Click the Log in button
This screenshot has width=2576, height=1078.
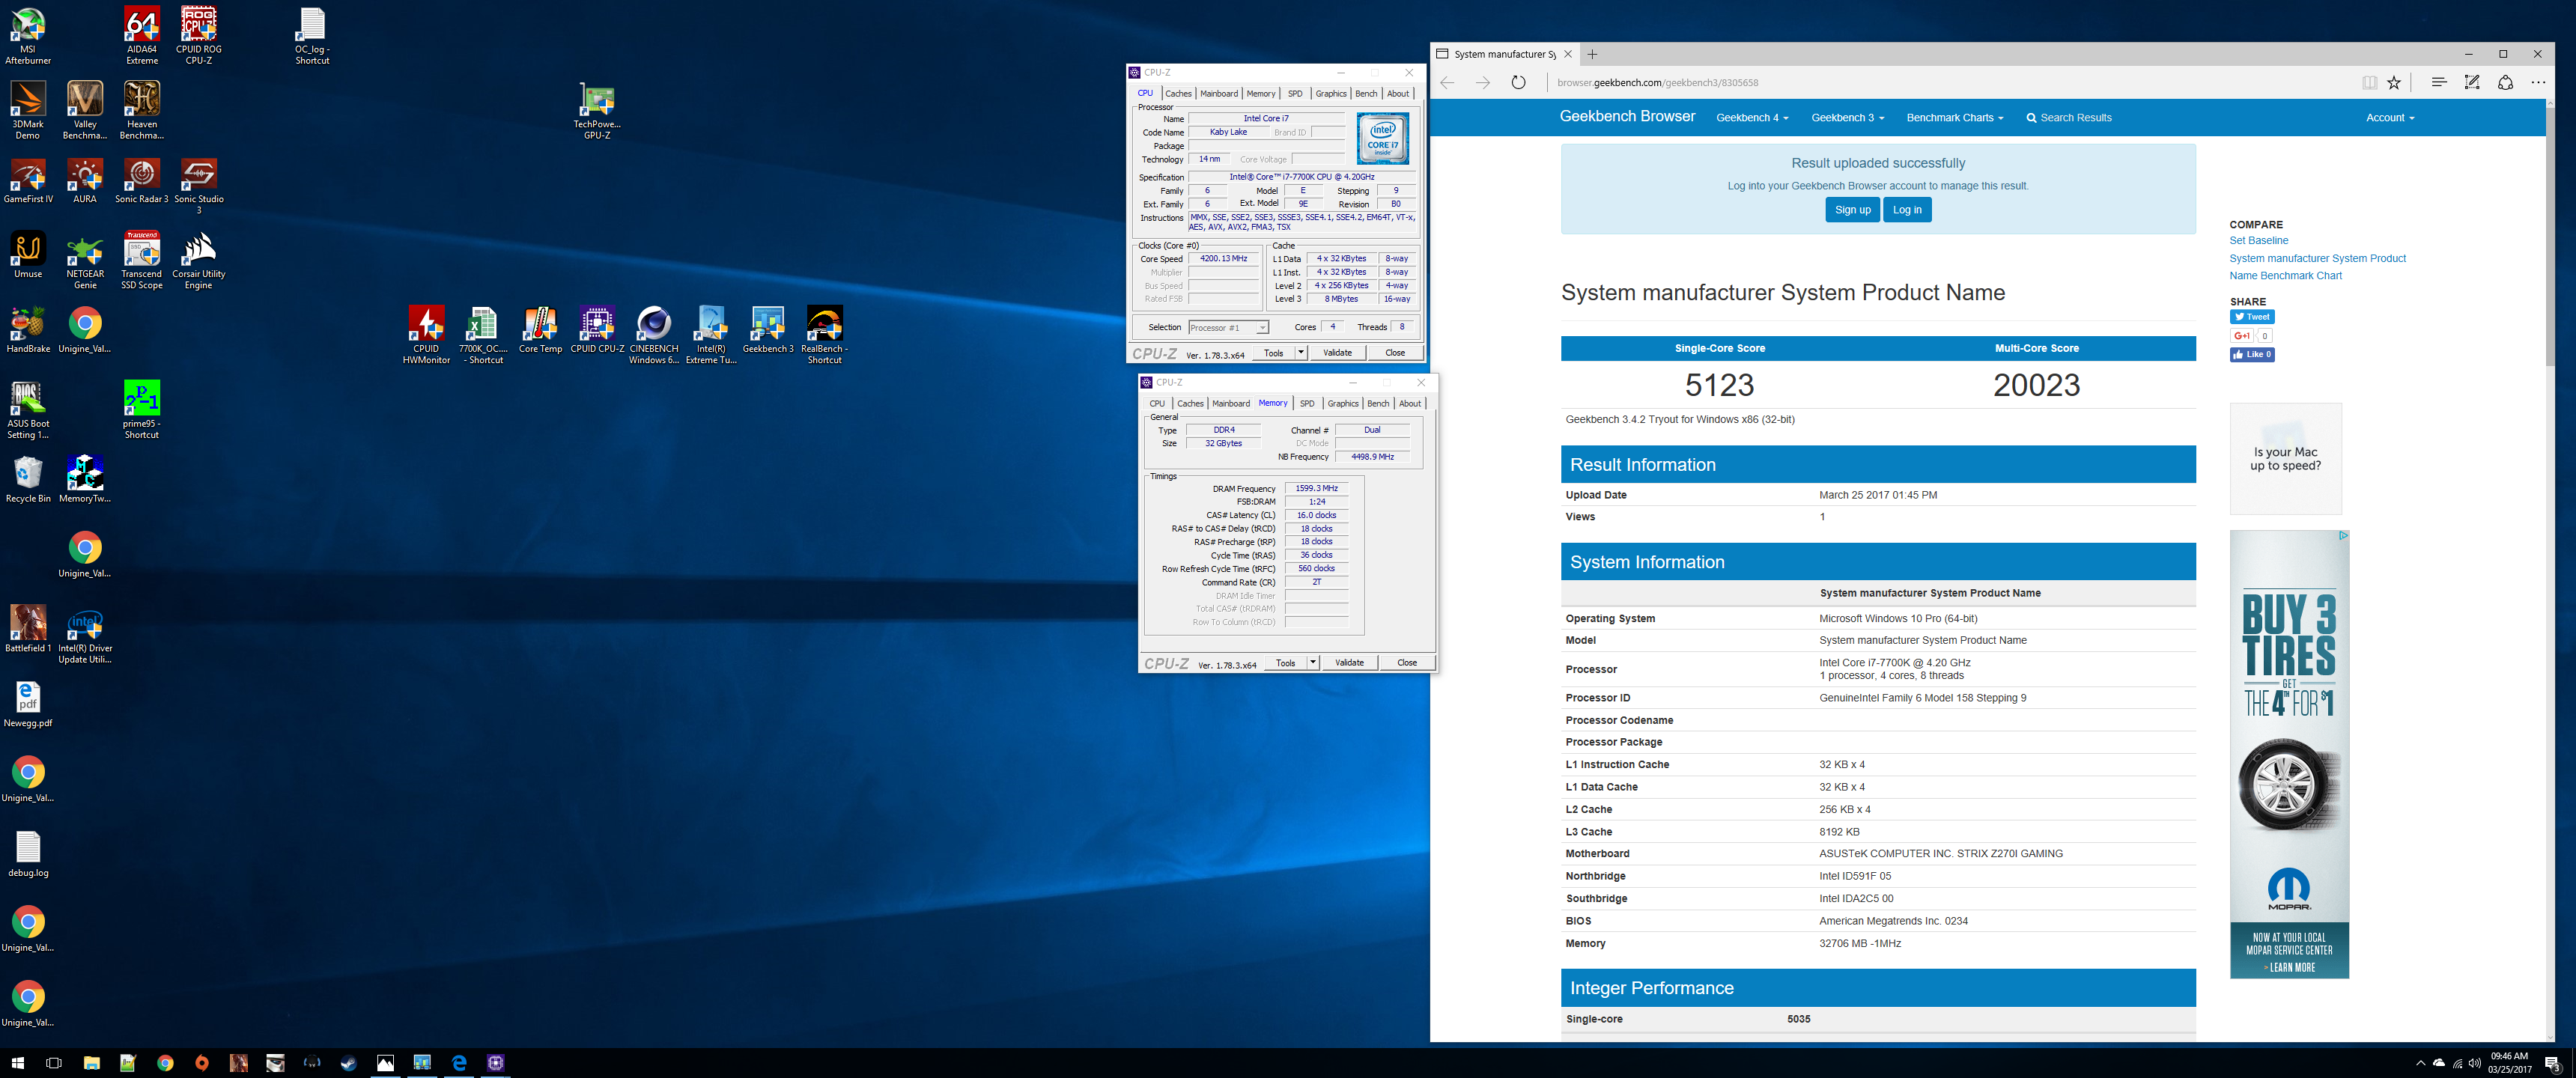[1907, 210]
